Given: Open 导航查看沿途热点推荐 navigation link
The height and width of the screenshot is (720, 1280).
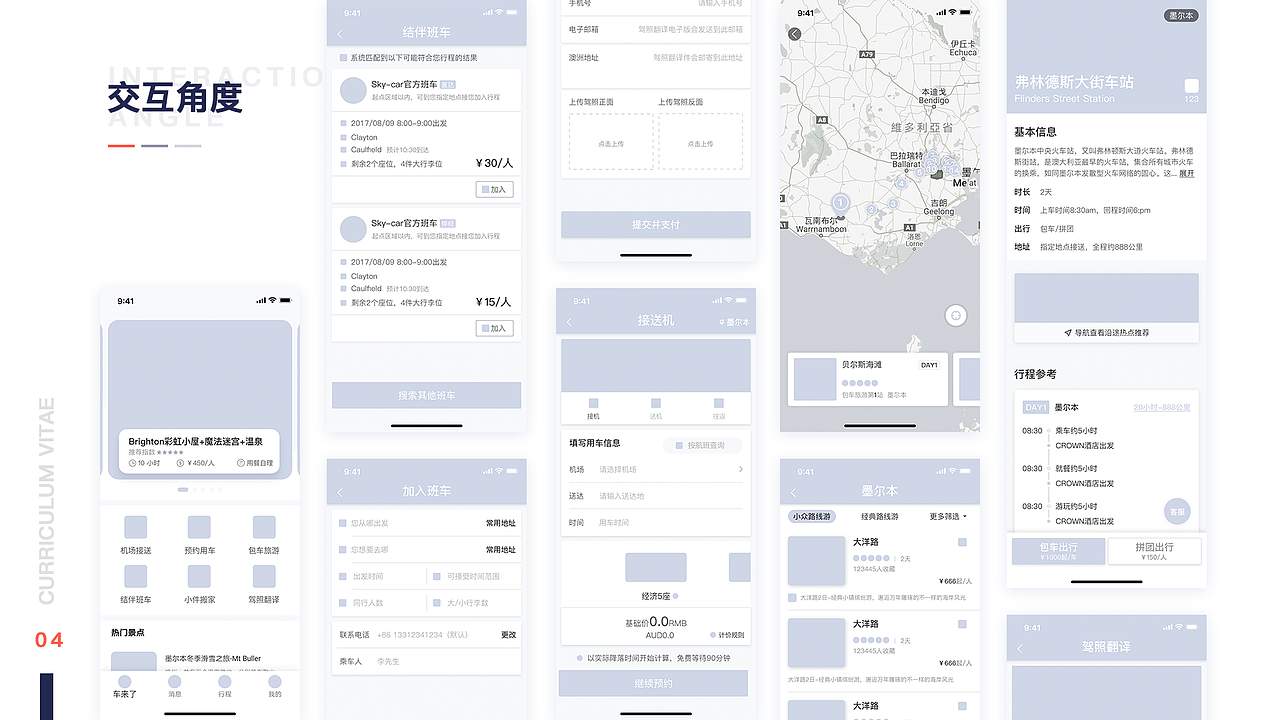Looking at the screenshot, I should coord(1106,332).
